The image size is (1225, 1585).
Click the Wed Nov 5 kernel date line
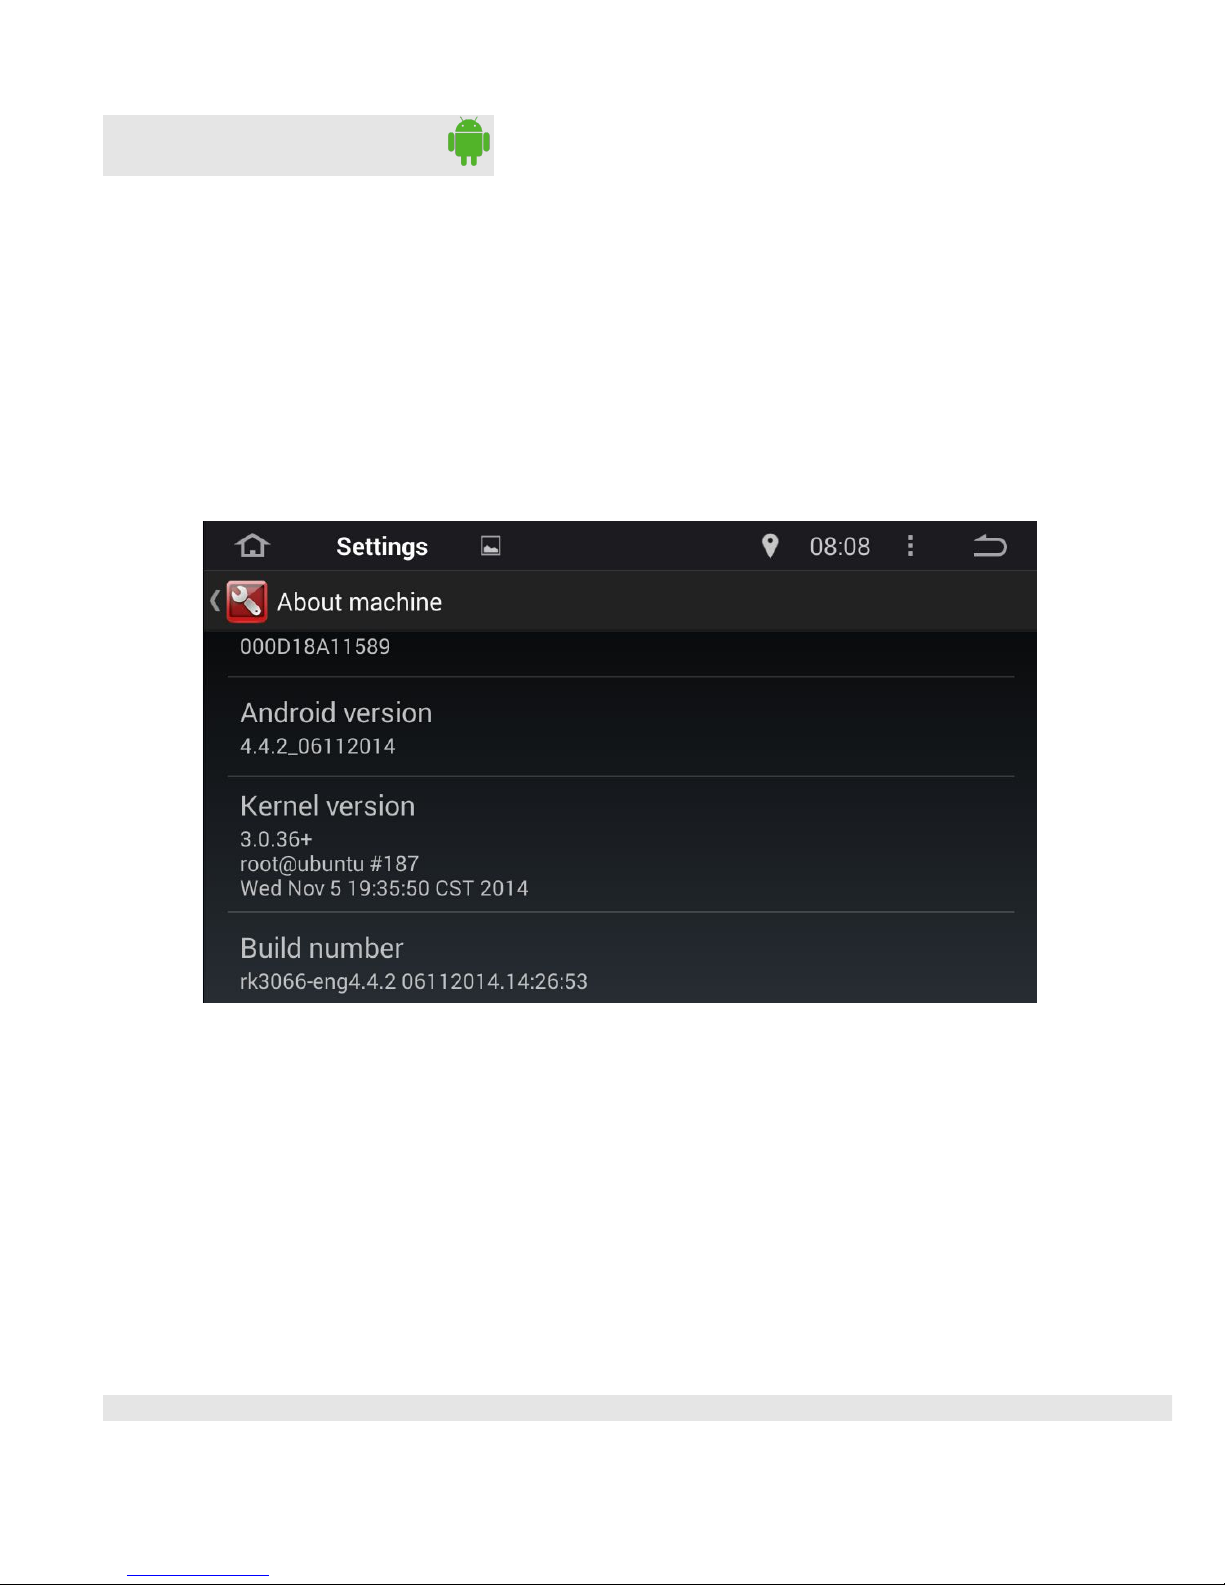point(384,889)
